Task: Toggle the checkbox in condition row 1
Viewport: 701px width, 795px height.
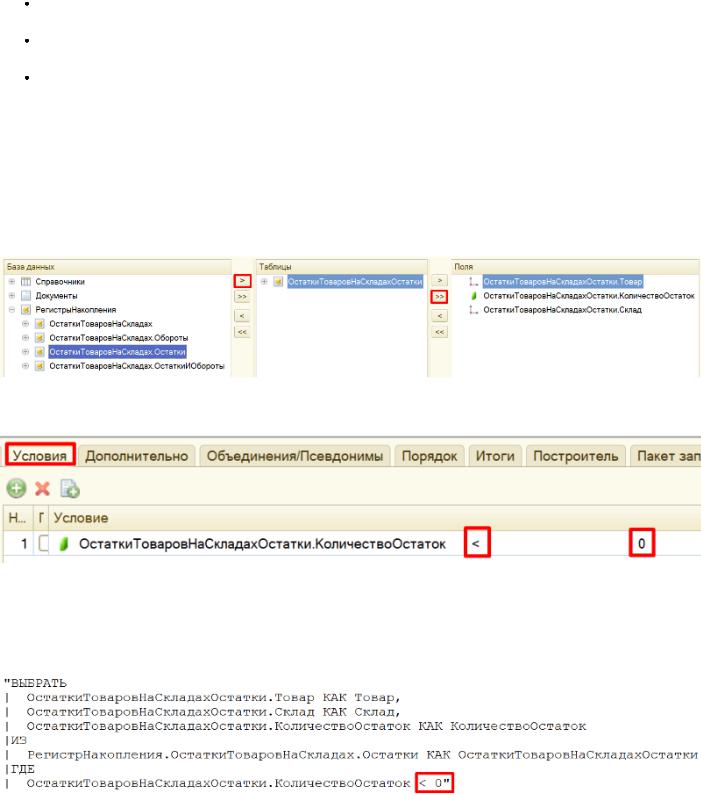Action: [x=42, y=543]
